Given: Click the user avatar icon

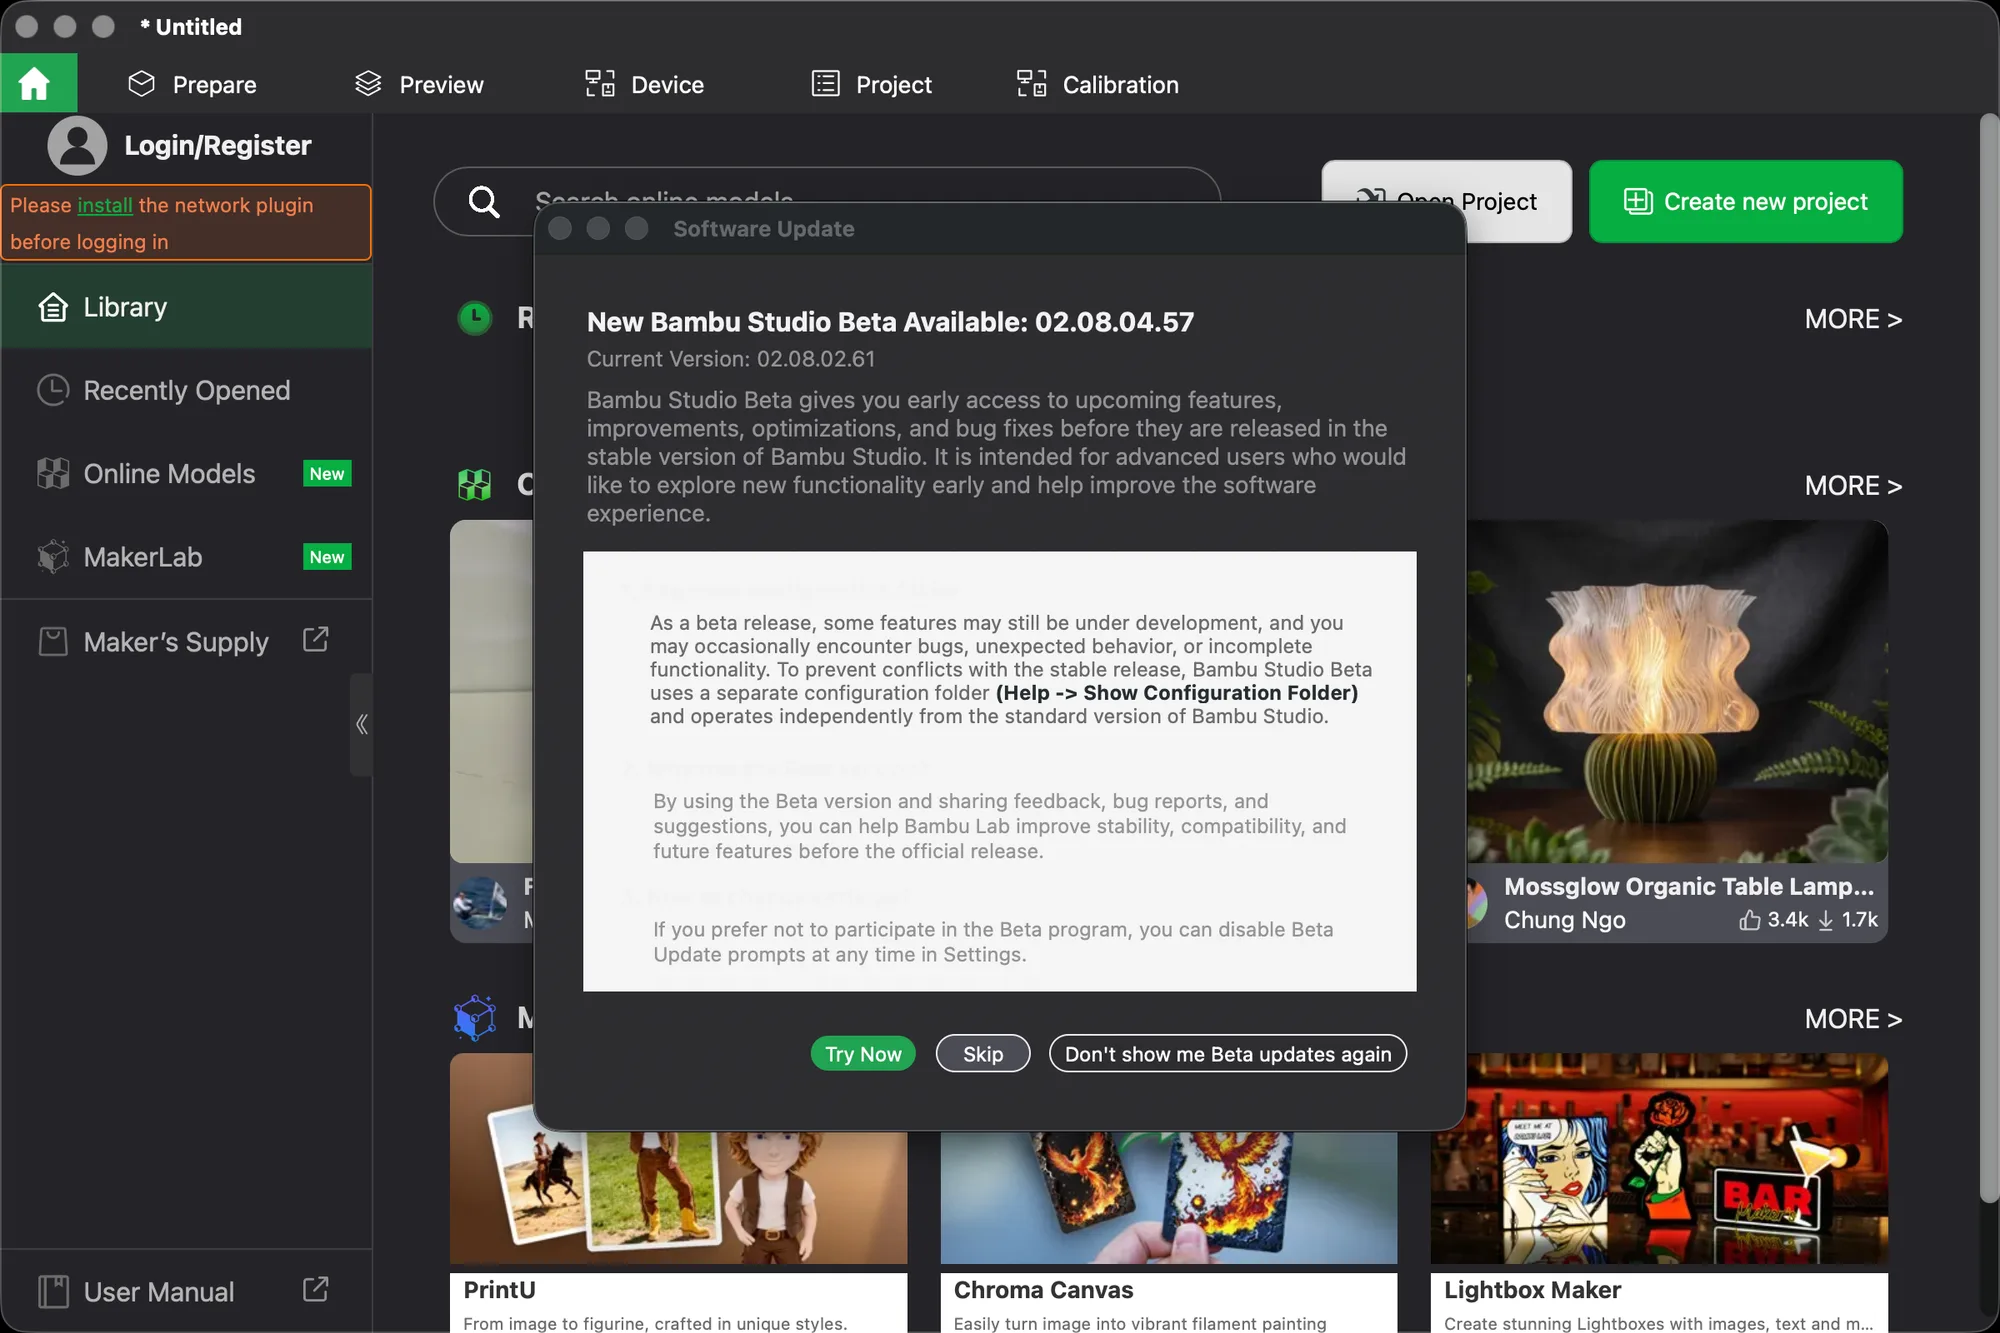Looking at the screenshot, I should tap(77, 146).
